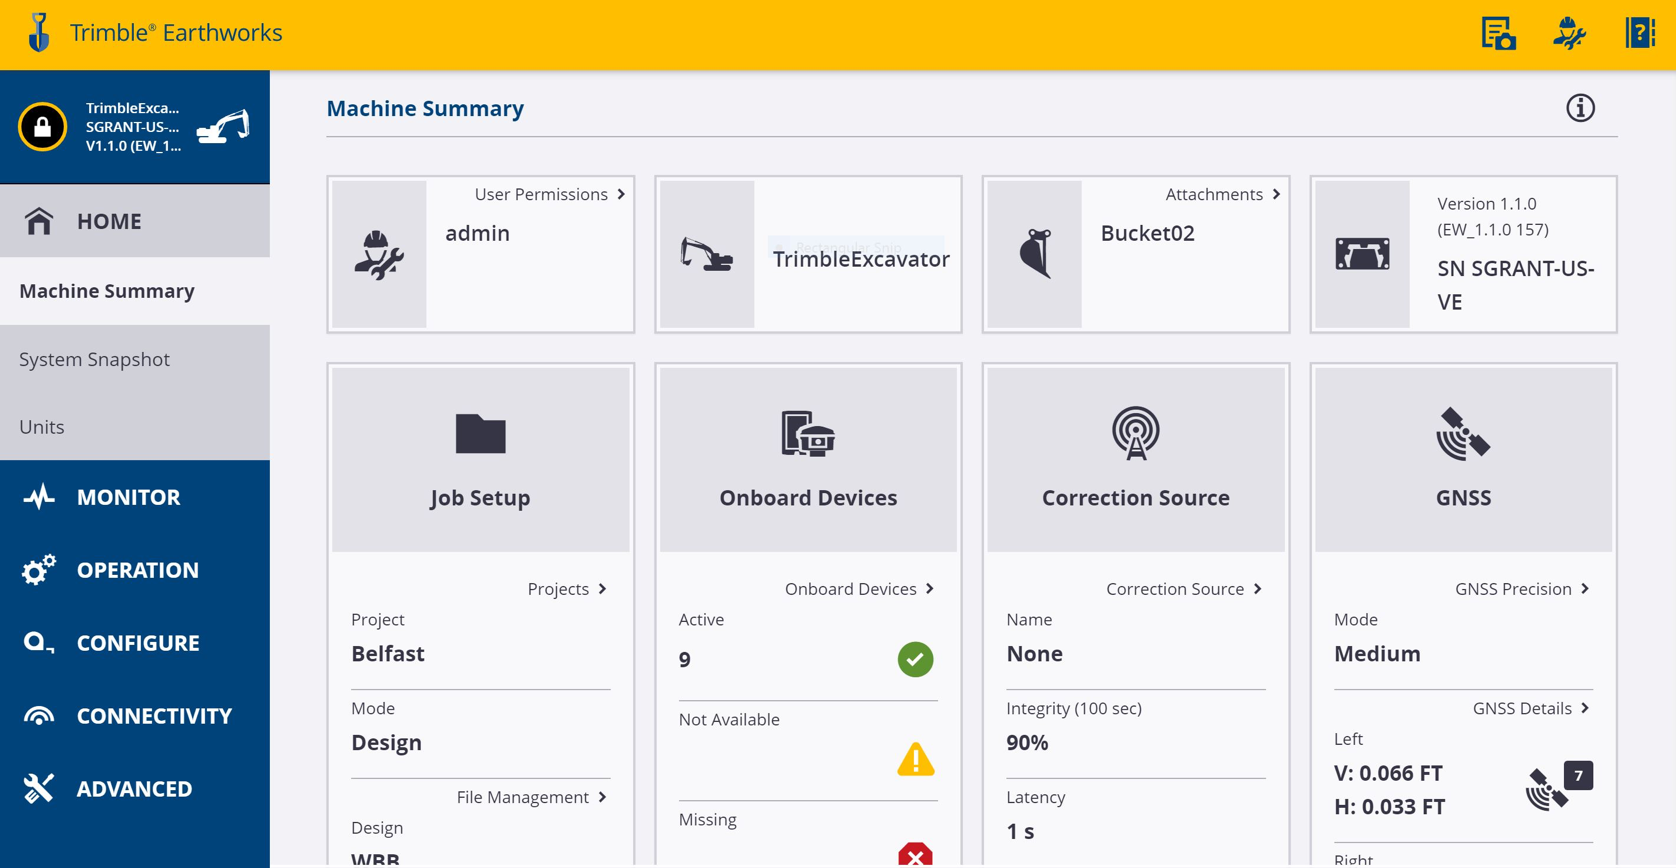This screenshot has width=1676, height=868.
Task: Open the help manual icon
Action: [x=1640, y=33]
